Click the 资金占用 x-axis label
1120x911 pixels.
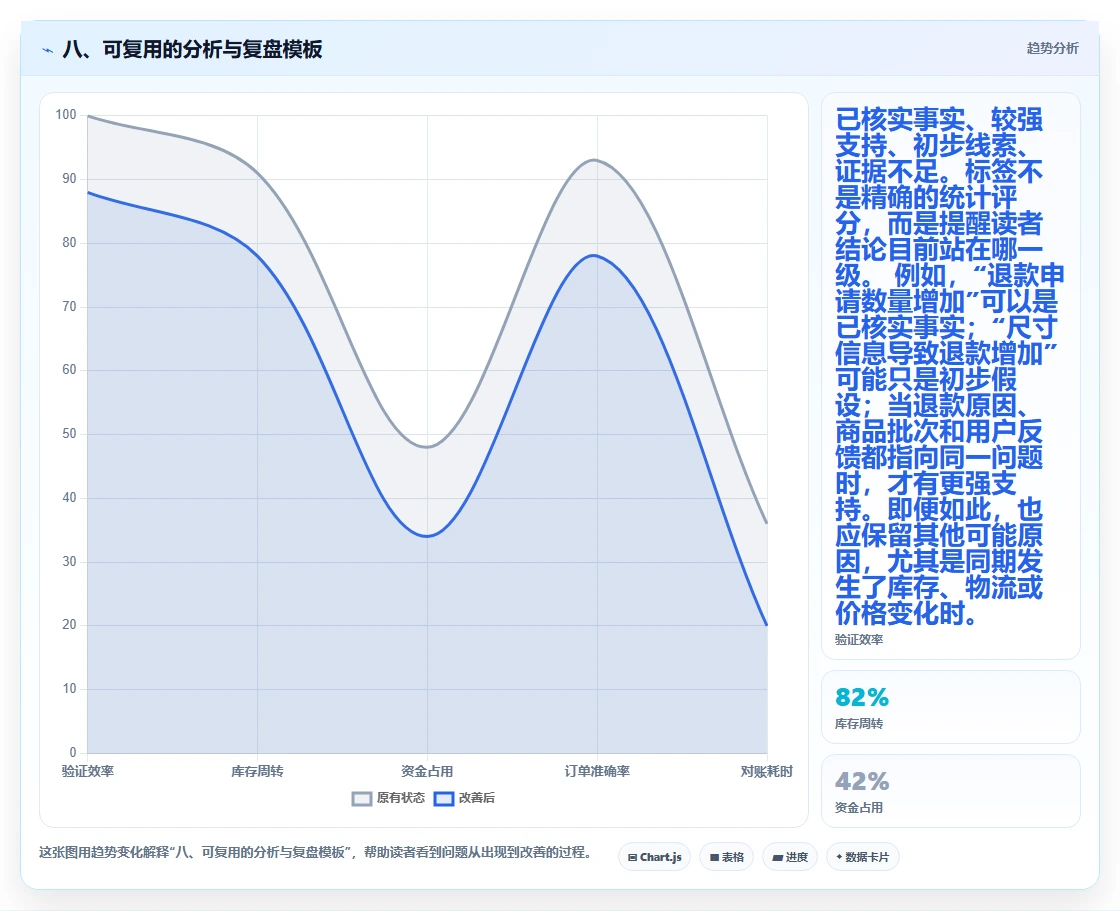pos(427,771)
